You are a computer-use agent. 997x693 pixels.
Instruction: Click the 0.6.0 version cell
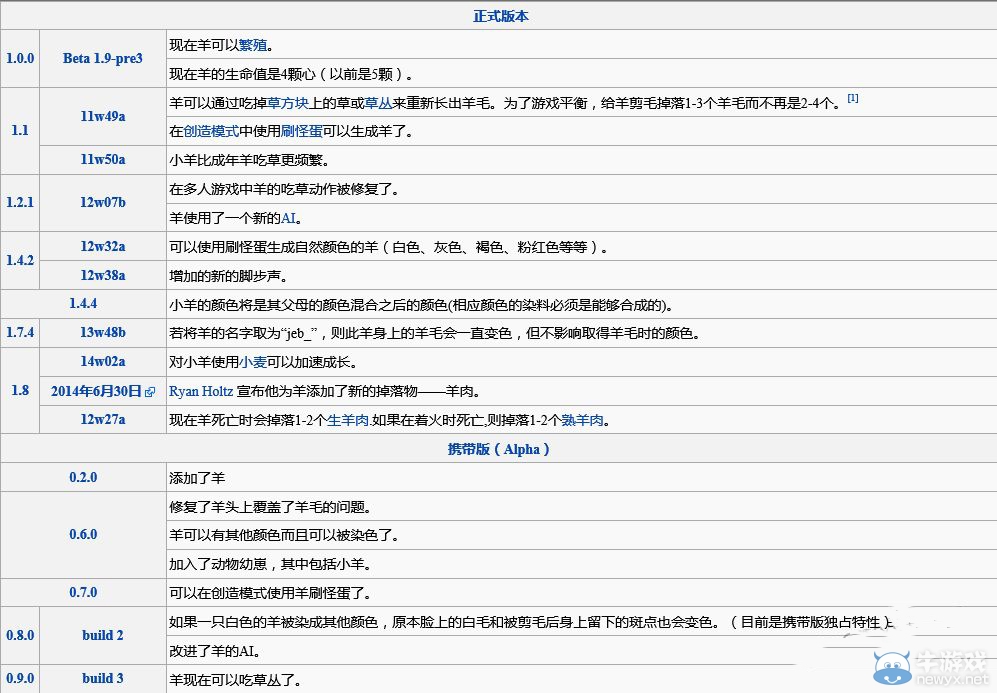click(x=83, y=535)
